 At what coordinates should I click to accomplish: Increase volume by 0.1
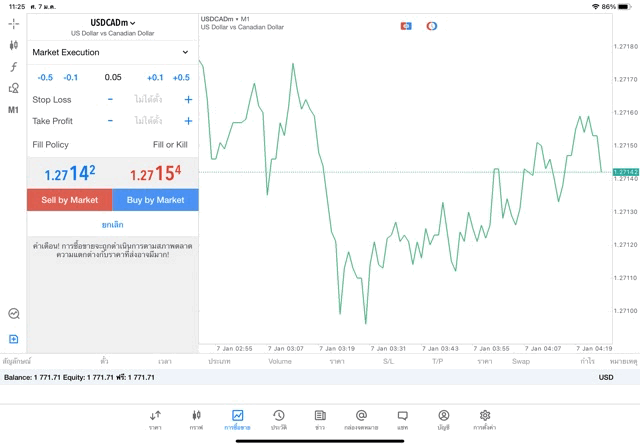pyautogui.click(x=155, y=78)
